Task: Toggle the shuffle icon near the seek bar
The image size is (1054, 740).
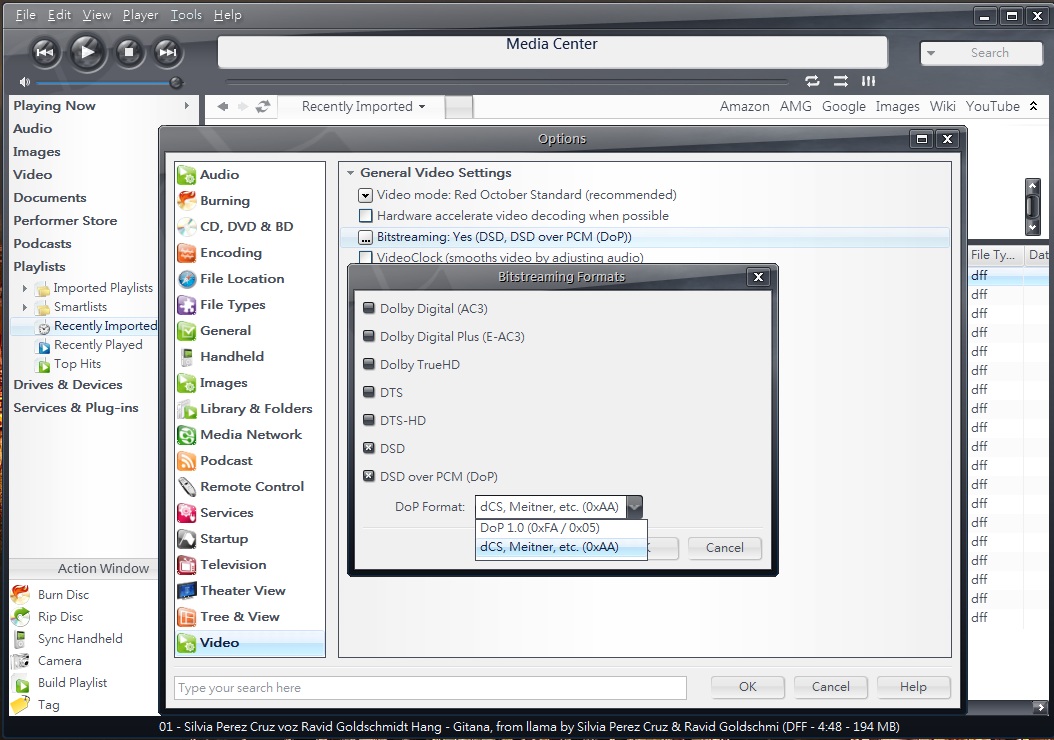Action: (x=841, y=81)
